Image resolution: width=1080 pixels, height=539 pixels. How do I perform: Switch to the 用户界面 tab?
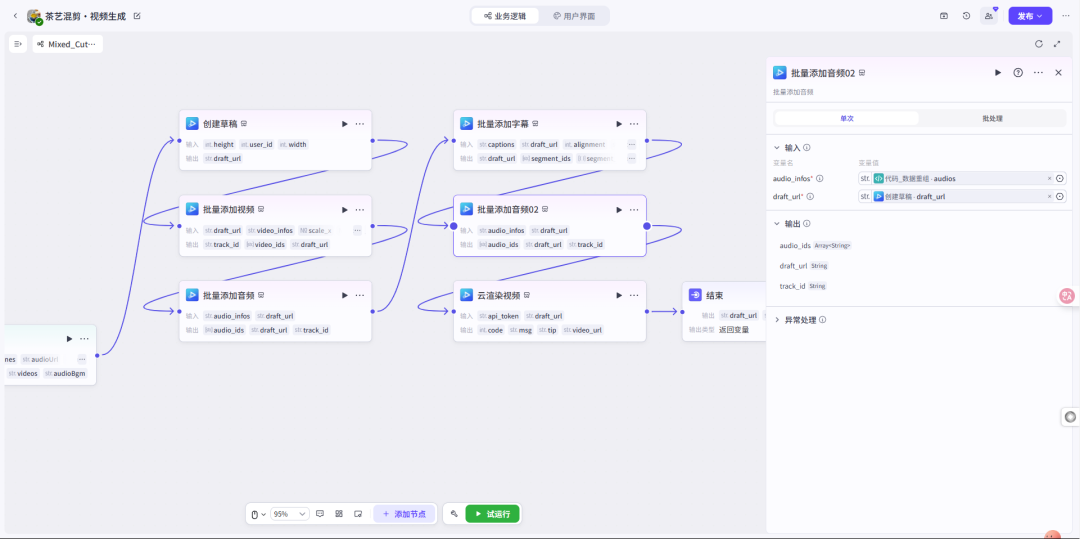point(574,16)
